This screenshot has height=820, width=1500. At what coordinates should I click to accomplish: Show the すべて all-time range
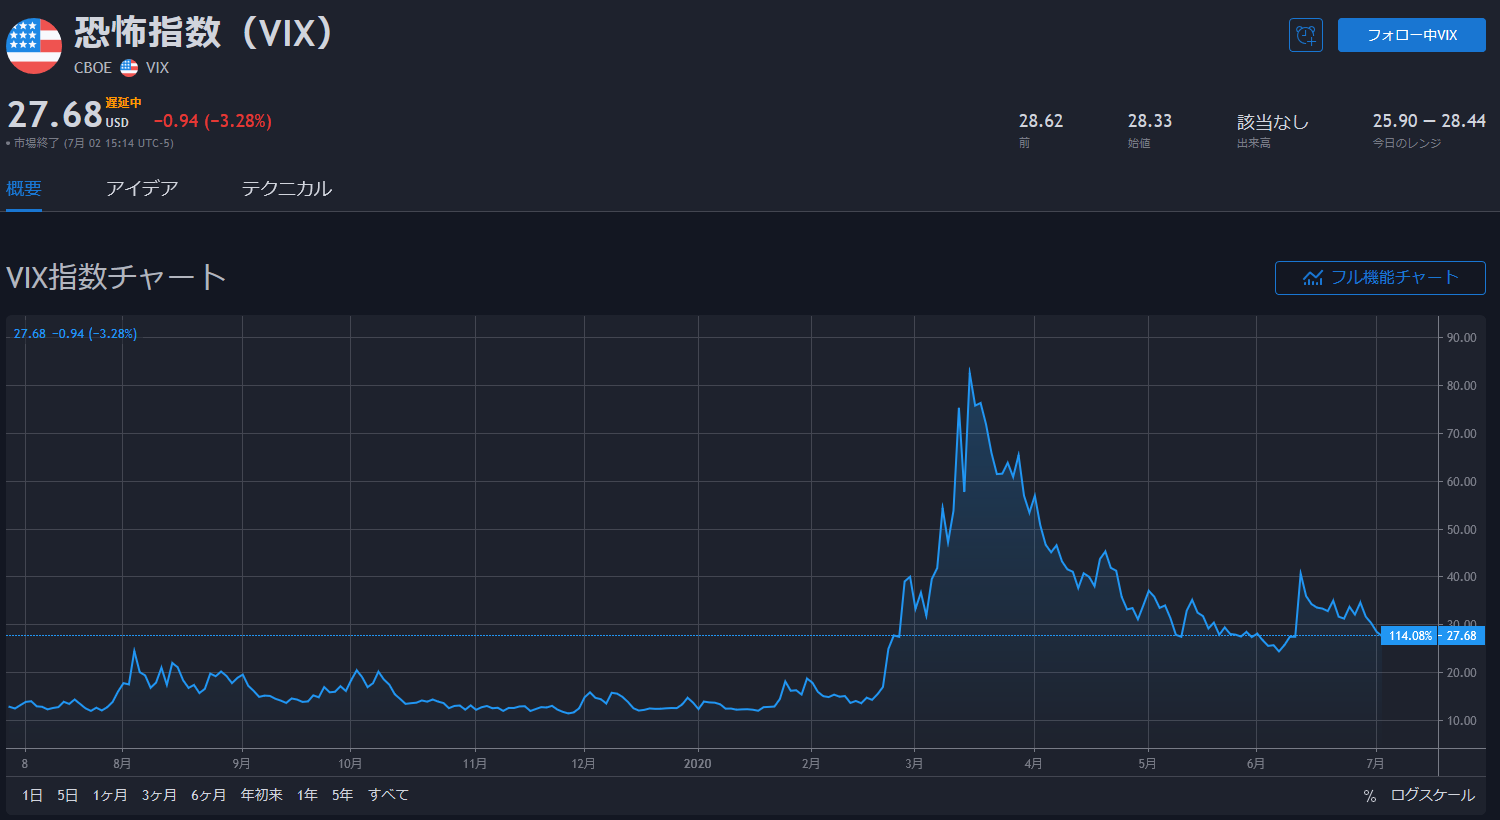pos(388,795)
